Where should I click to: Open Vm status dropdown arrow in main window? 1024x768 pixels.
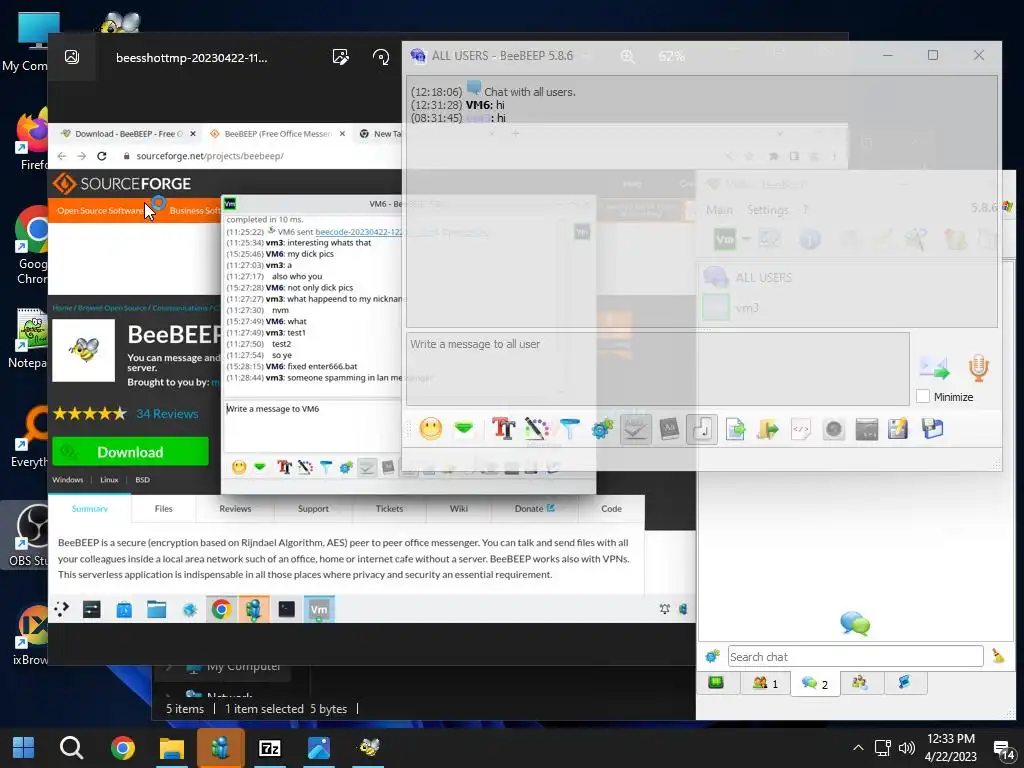[x=746, y=240]
